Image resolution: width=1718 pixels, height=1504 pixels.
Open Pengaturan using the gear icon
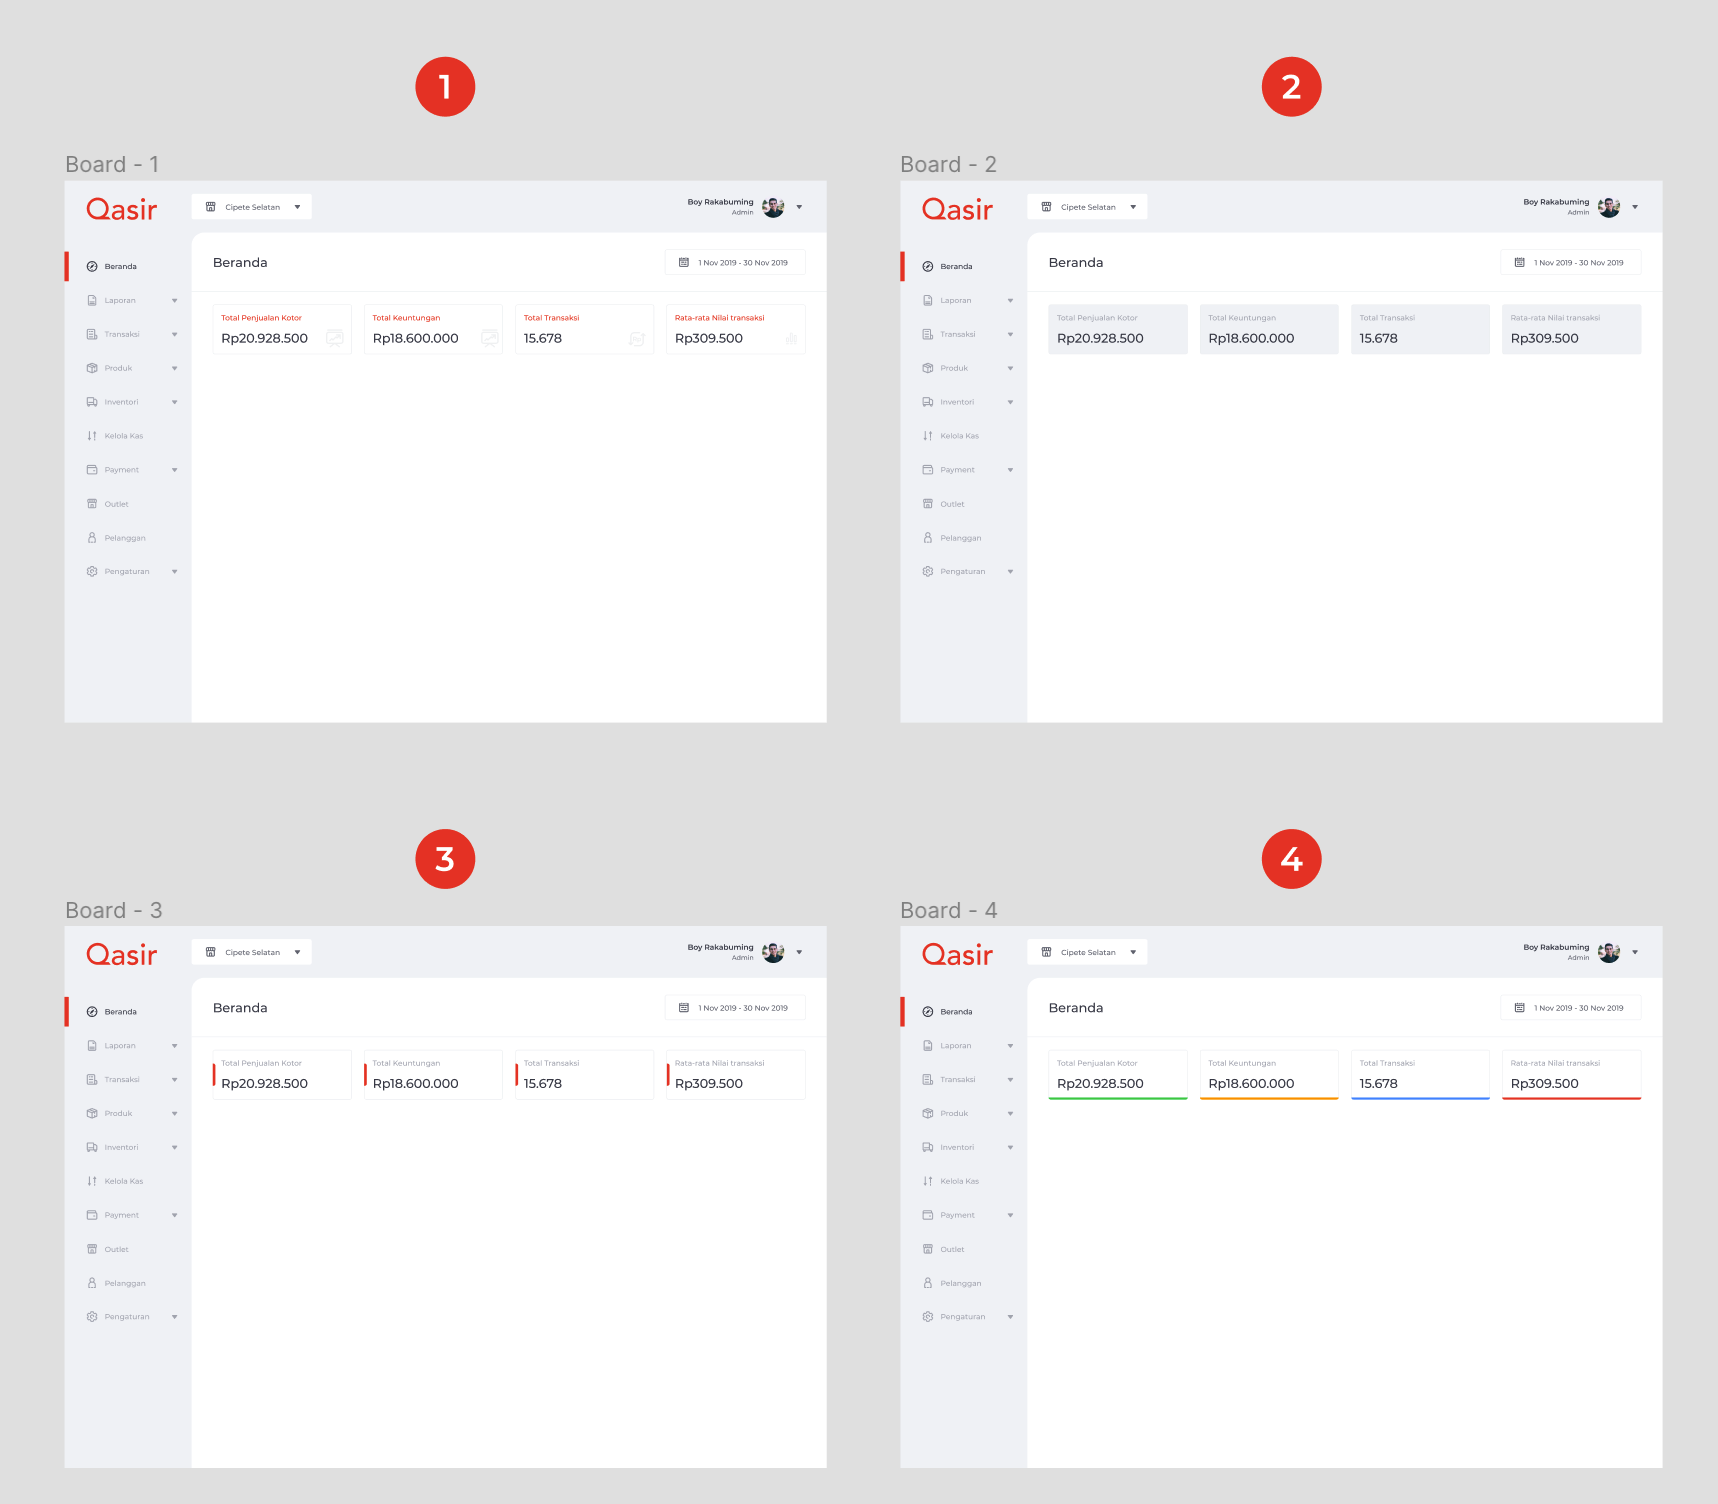click(92, 571)
